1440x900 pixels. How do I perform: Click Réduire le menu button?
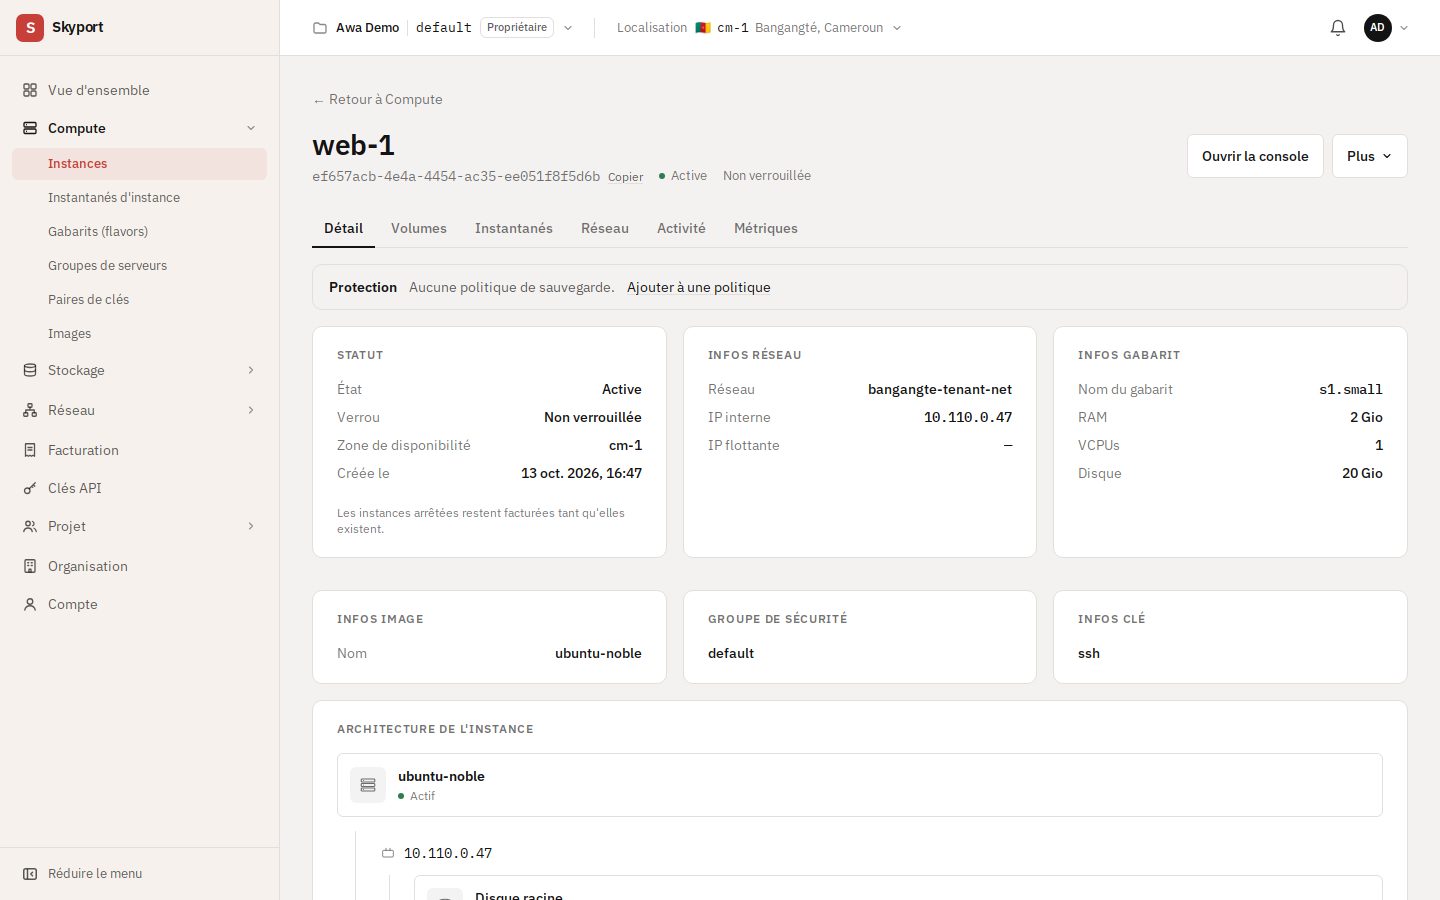click(x=139, y=873)
